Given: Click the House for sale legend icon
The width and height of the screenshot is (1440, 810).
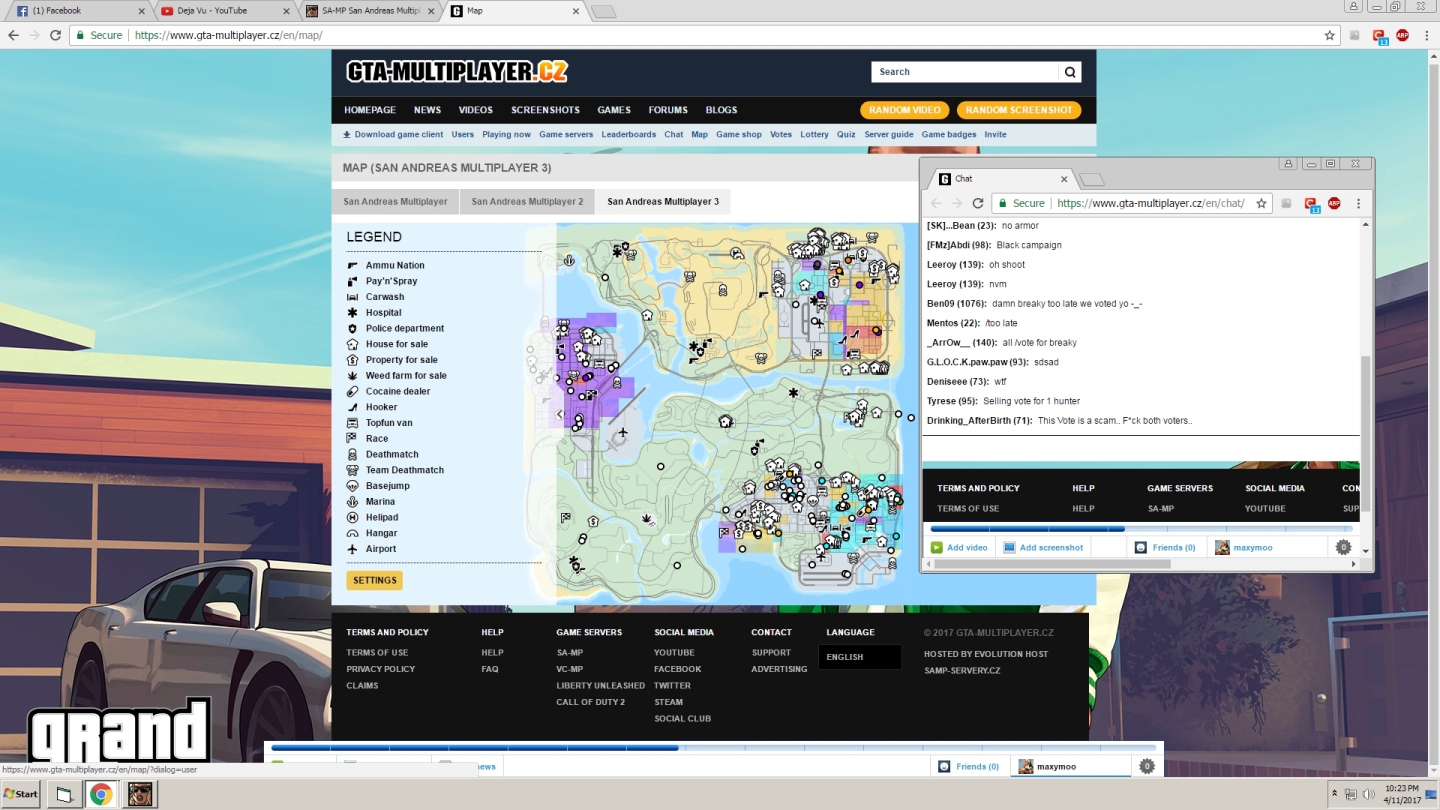Looking at the screenshot, I should (x=352, y=344).
